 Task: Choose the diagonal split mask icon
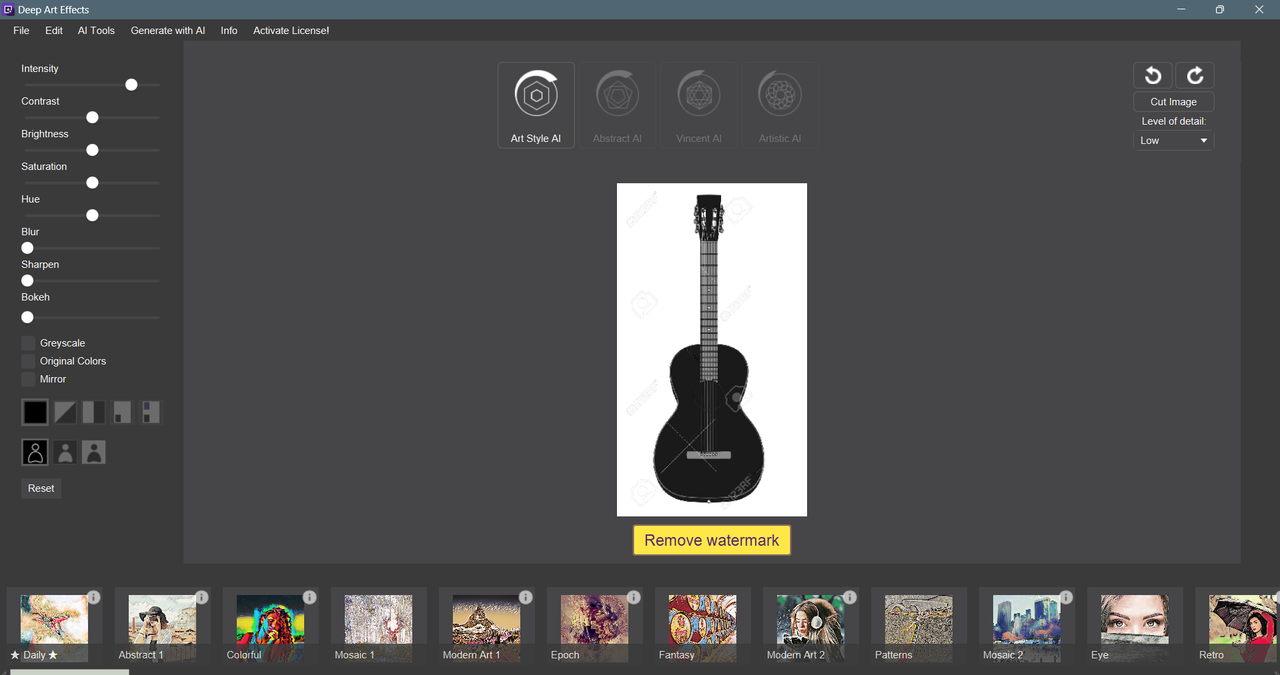[x=65, y=412]
